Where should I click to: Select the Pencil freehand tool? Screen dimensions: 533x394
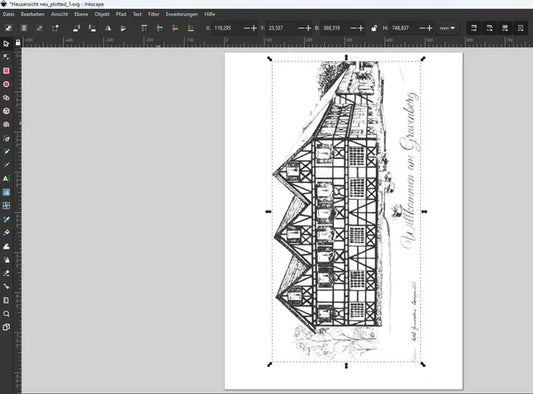[6, 152]
